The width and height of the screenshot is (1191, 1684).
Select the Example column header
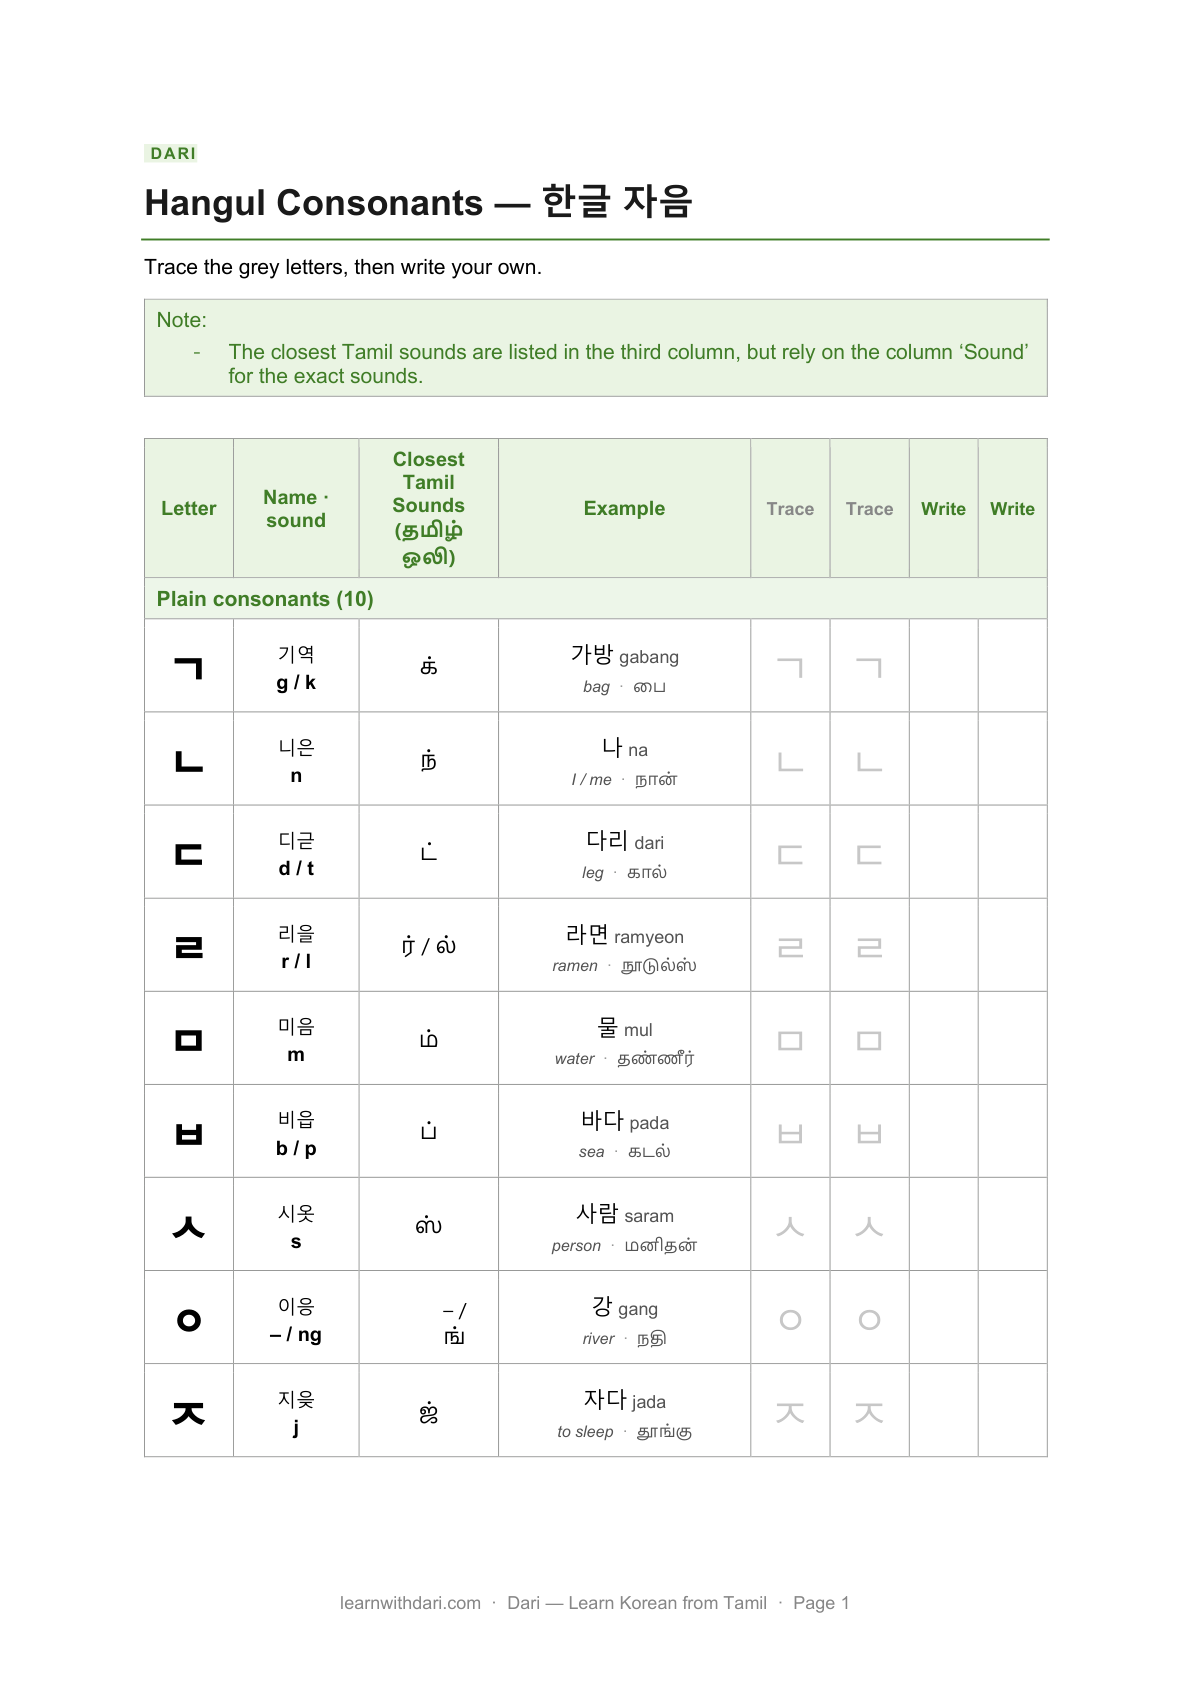pos(624,508)
